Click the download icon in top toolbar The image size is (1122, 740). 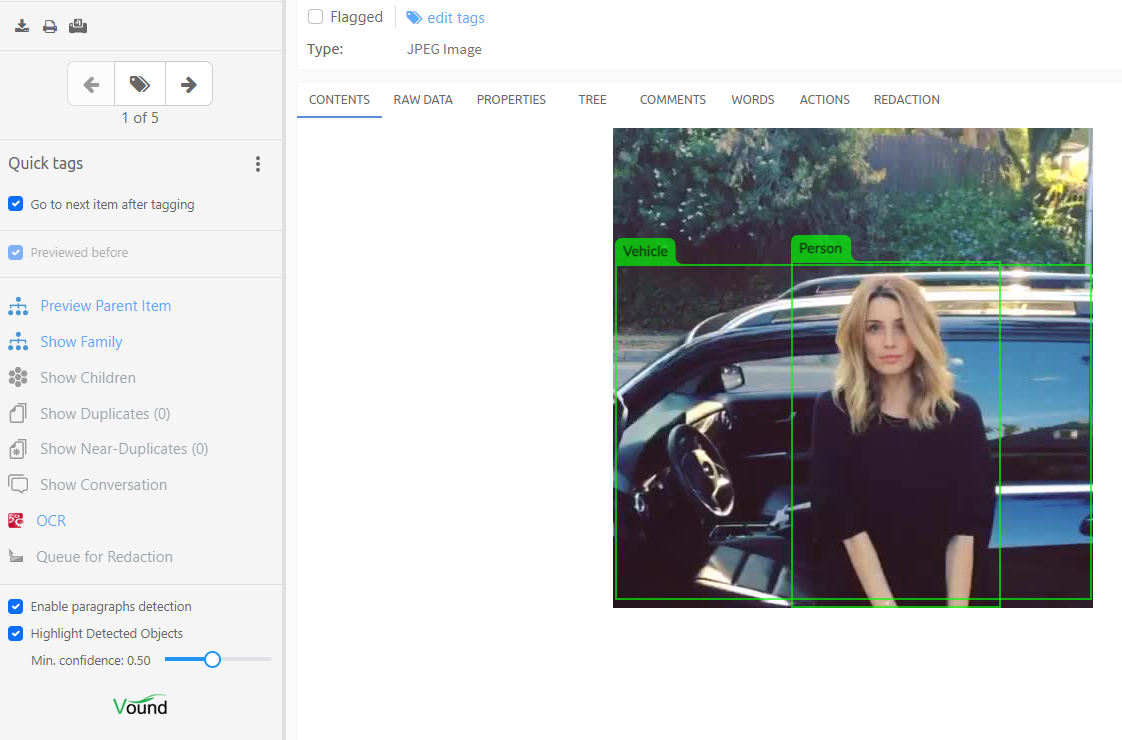pos(22,26)
